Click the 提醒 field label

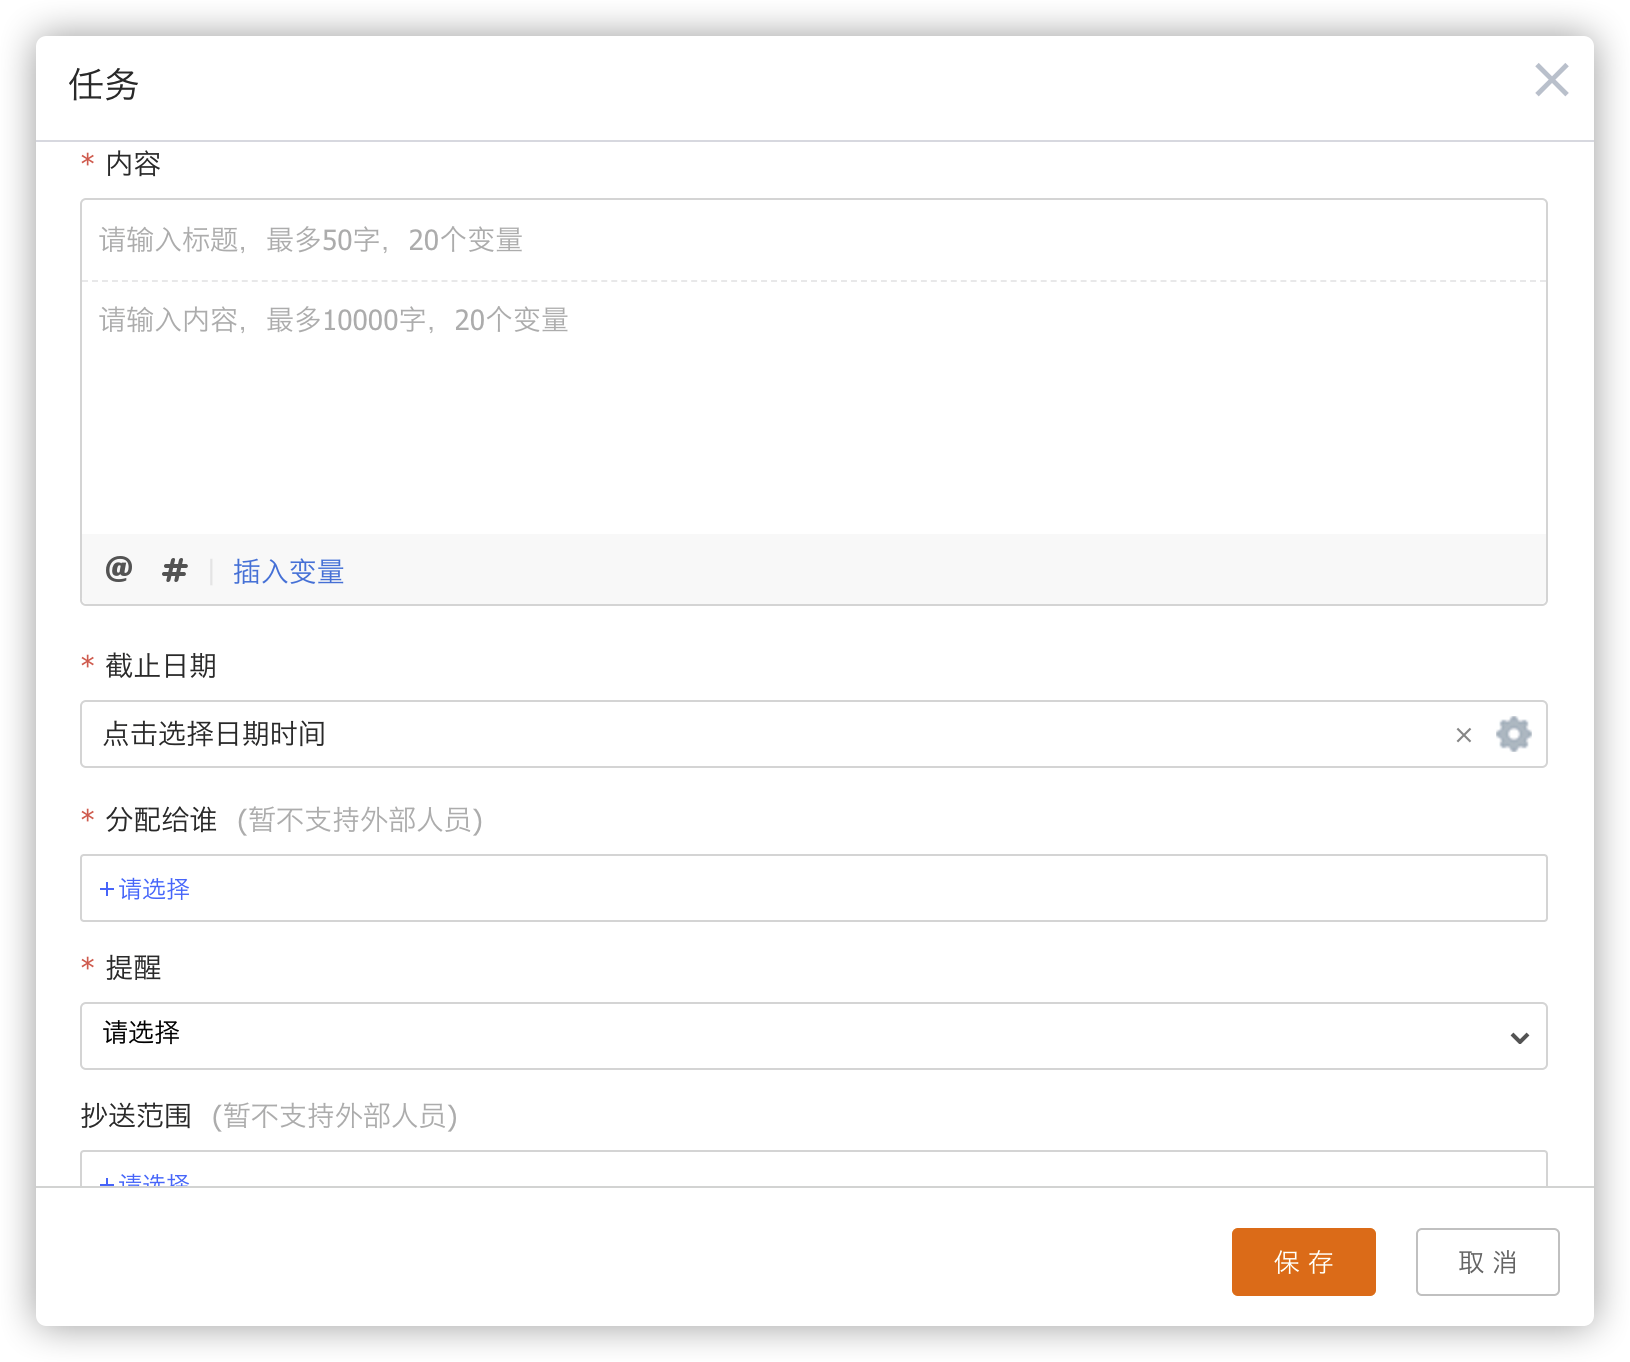[133, 968]
